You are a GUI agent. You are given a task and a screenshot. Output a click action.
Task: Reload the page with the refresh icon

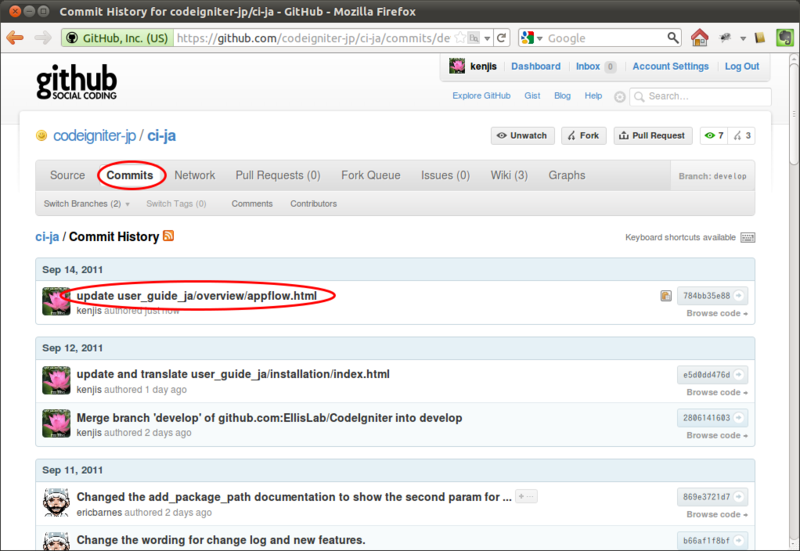coord(502,38)
